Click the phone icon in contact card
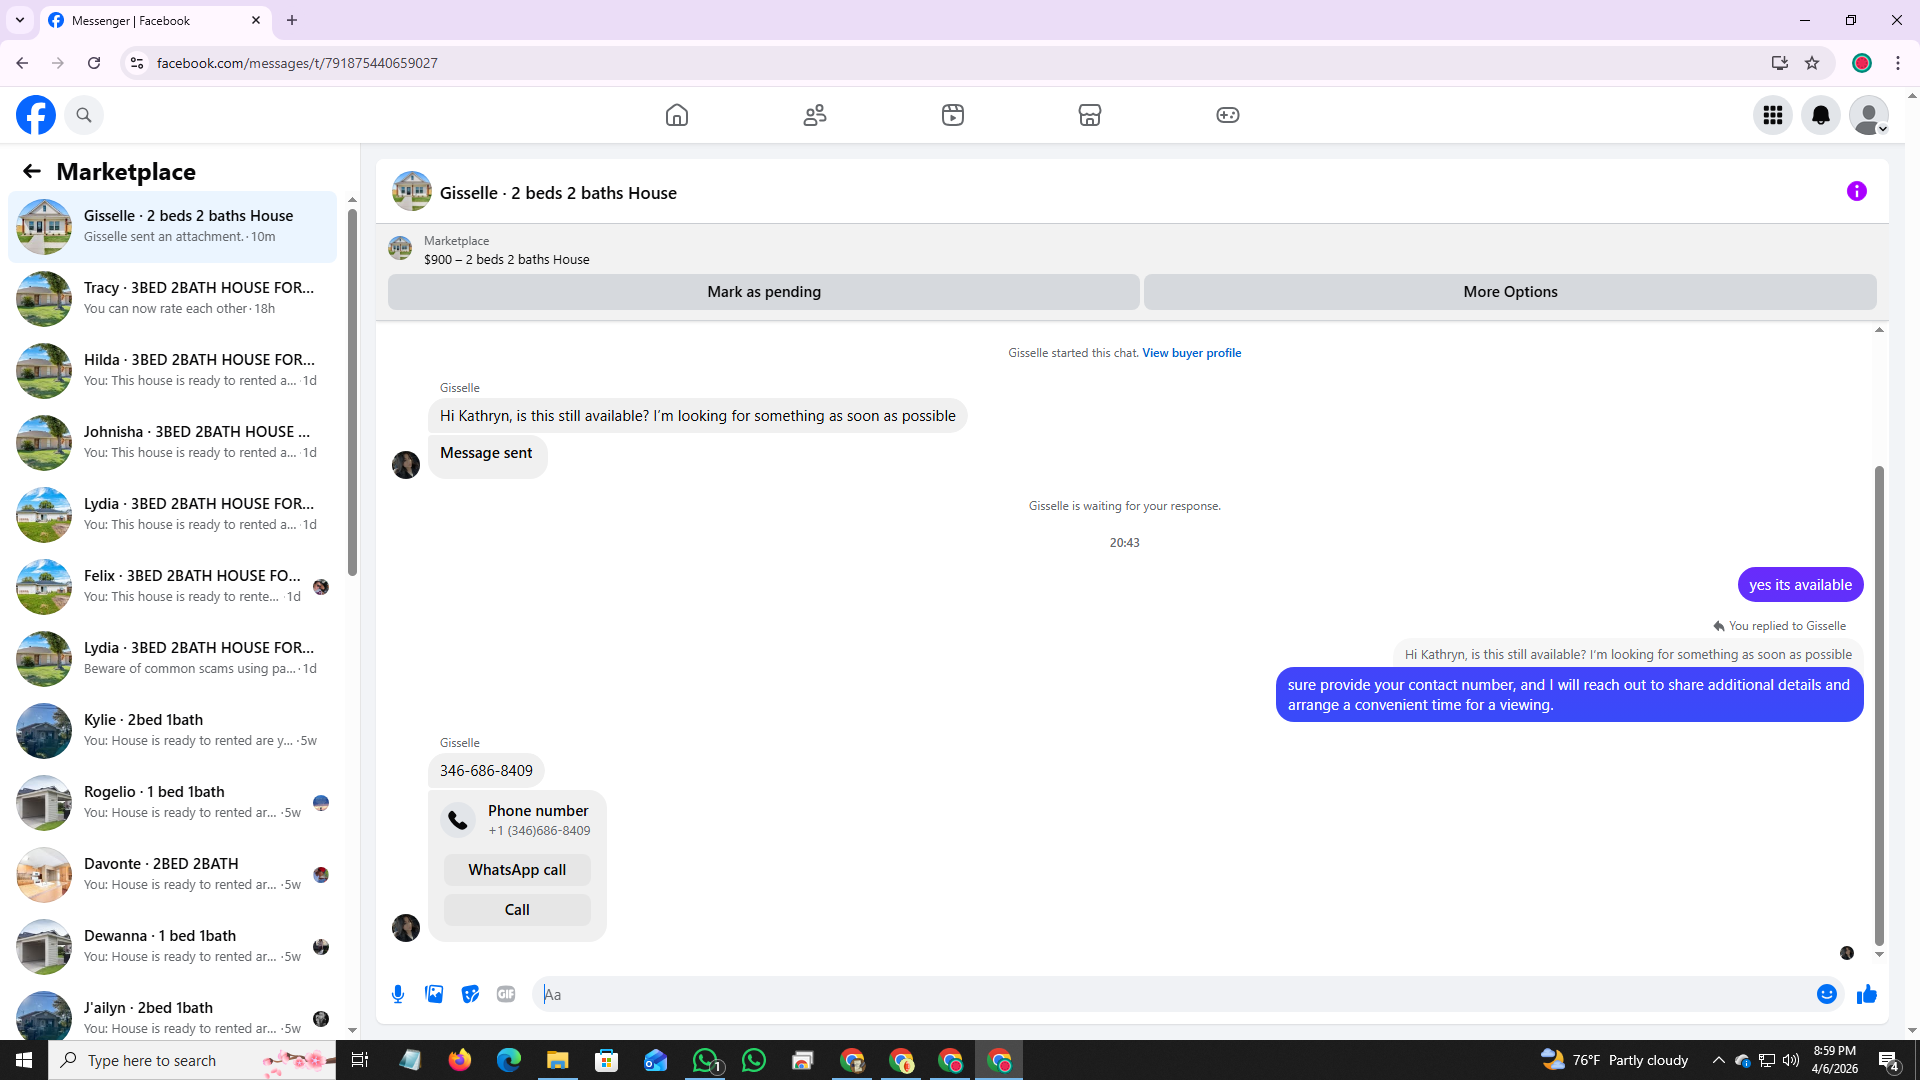 coord(458,820)
